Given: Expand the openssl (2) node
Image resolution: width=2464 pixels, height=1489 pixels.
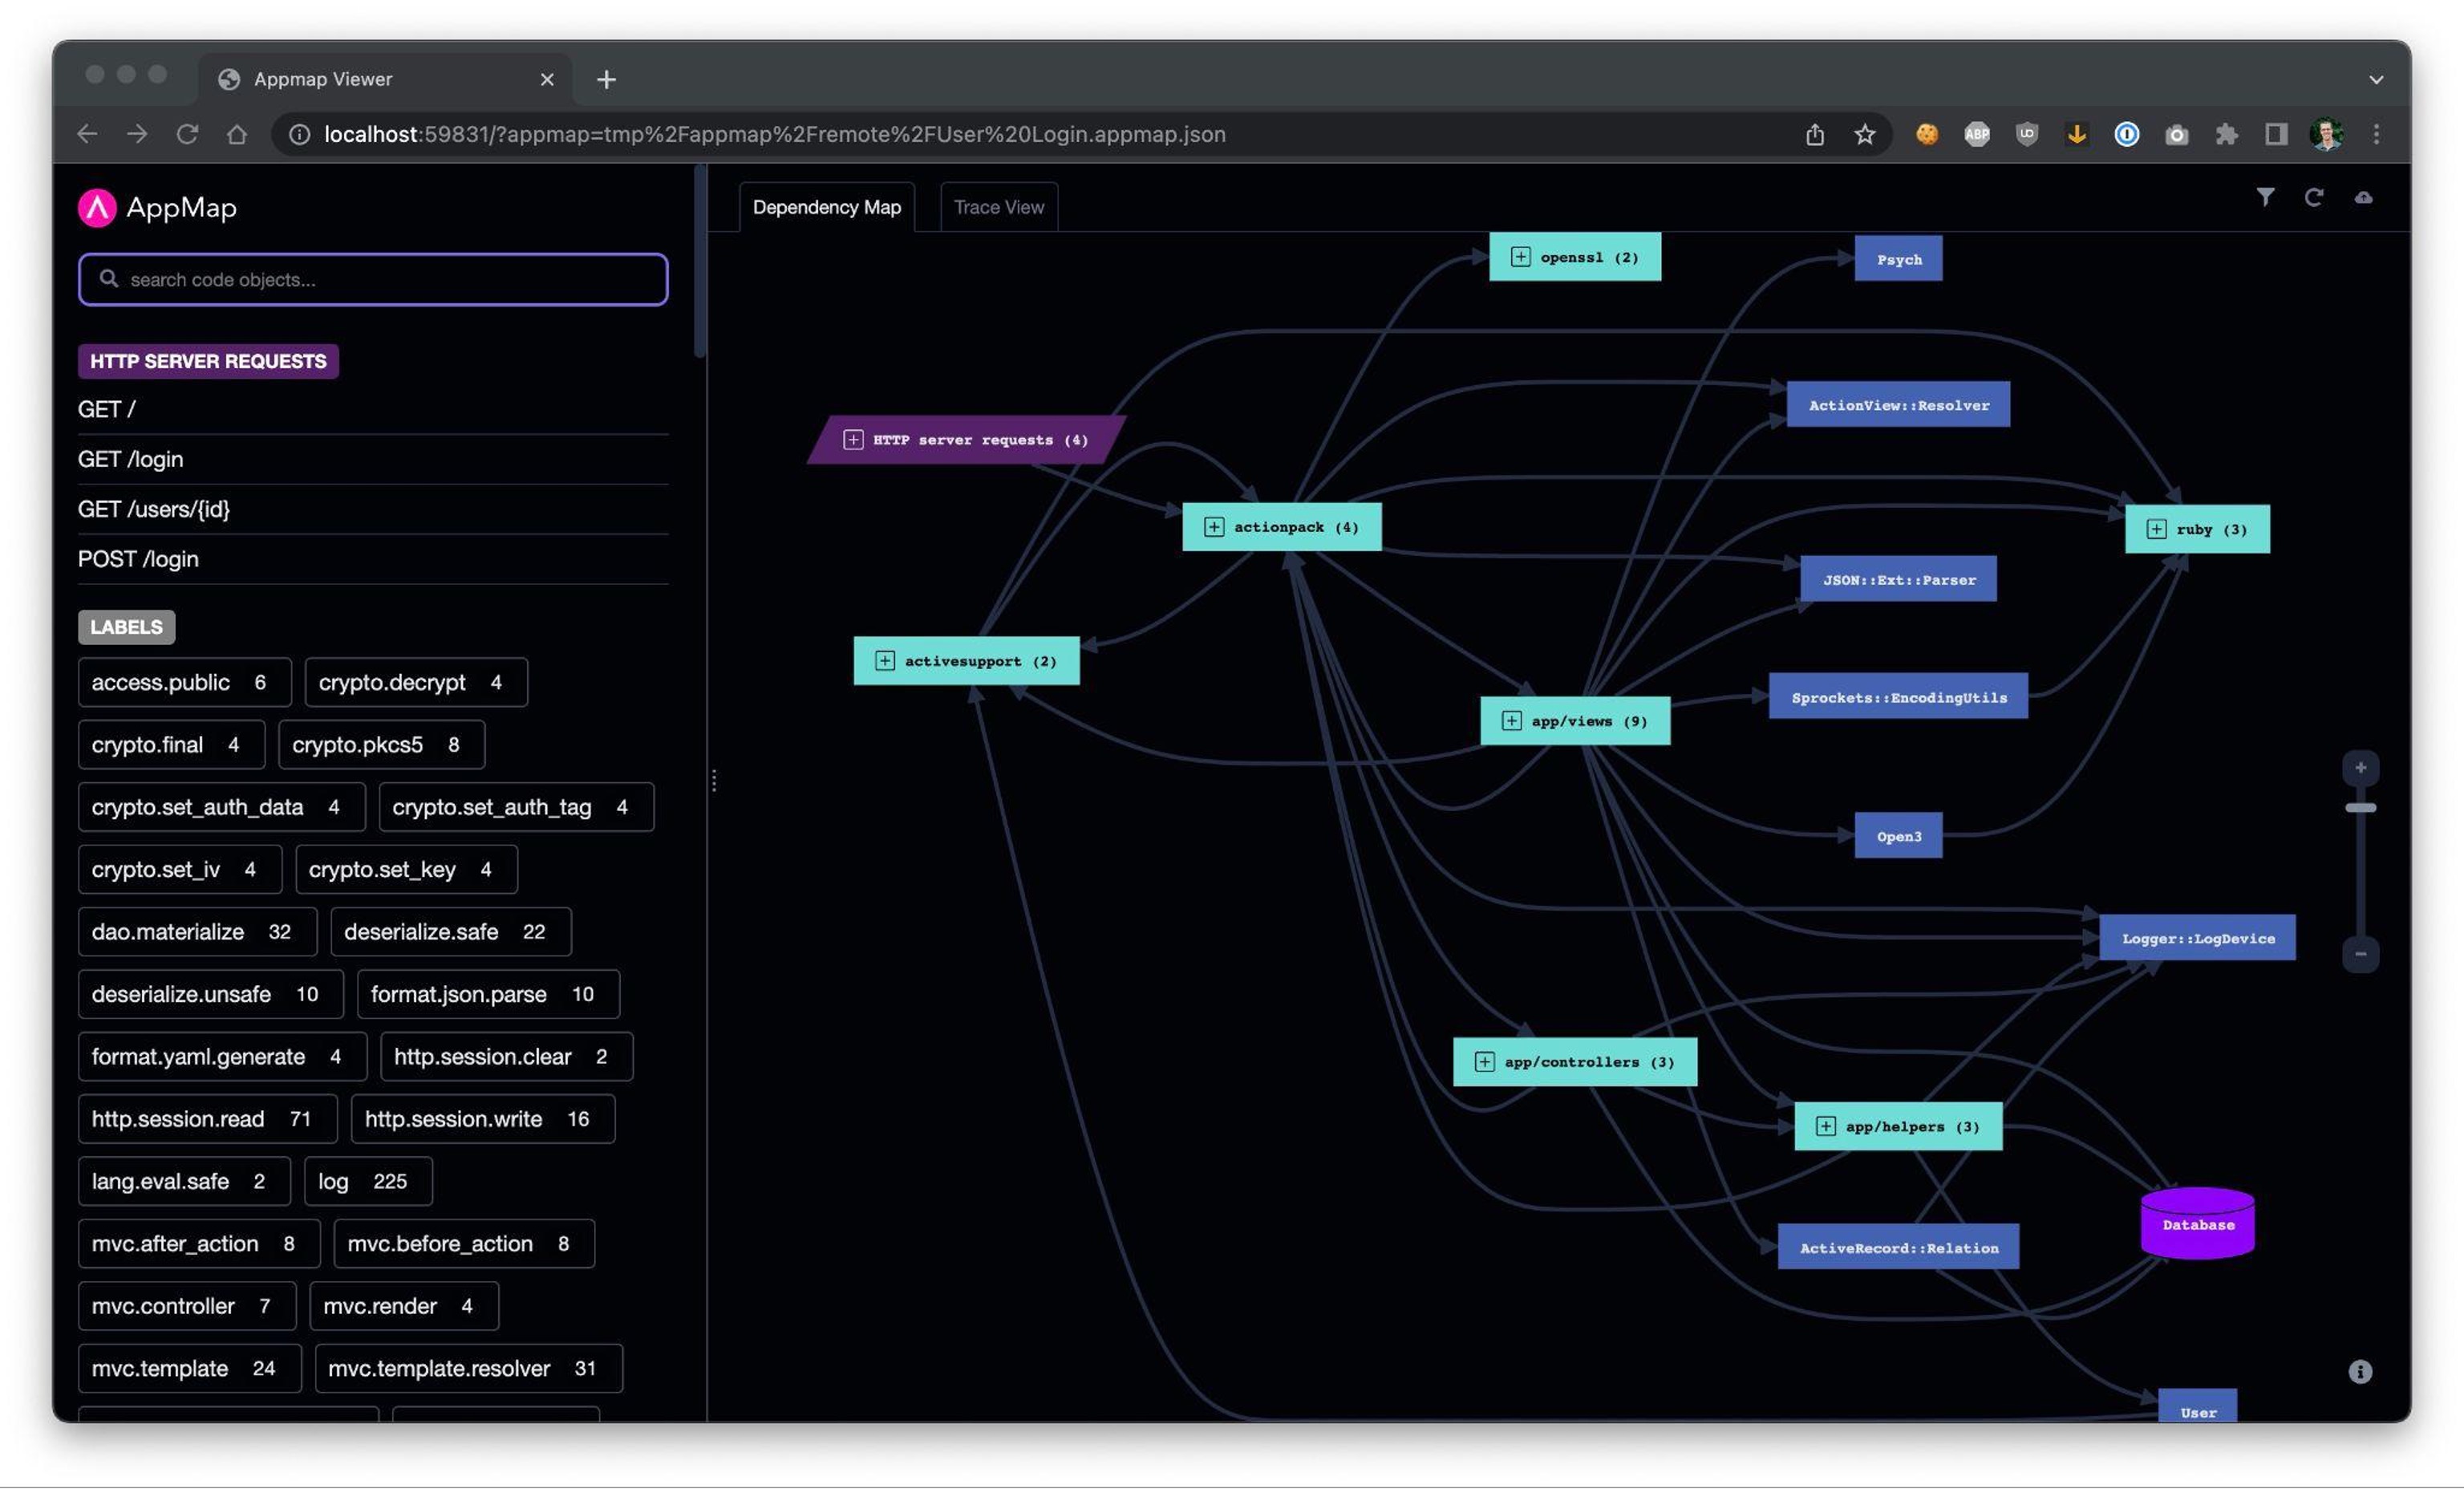Looking at the screenshot, I should coord(1520,257).
